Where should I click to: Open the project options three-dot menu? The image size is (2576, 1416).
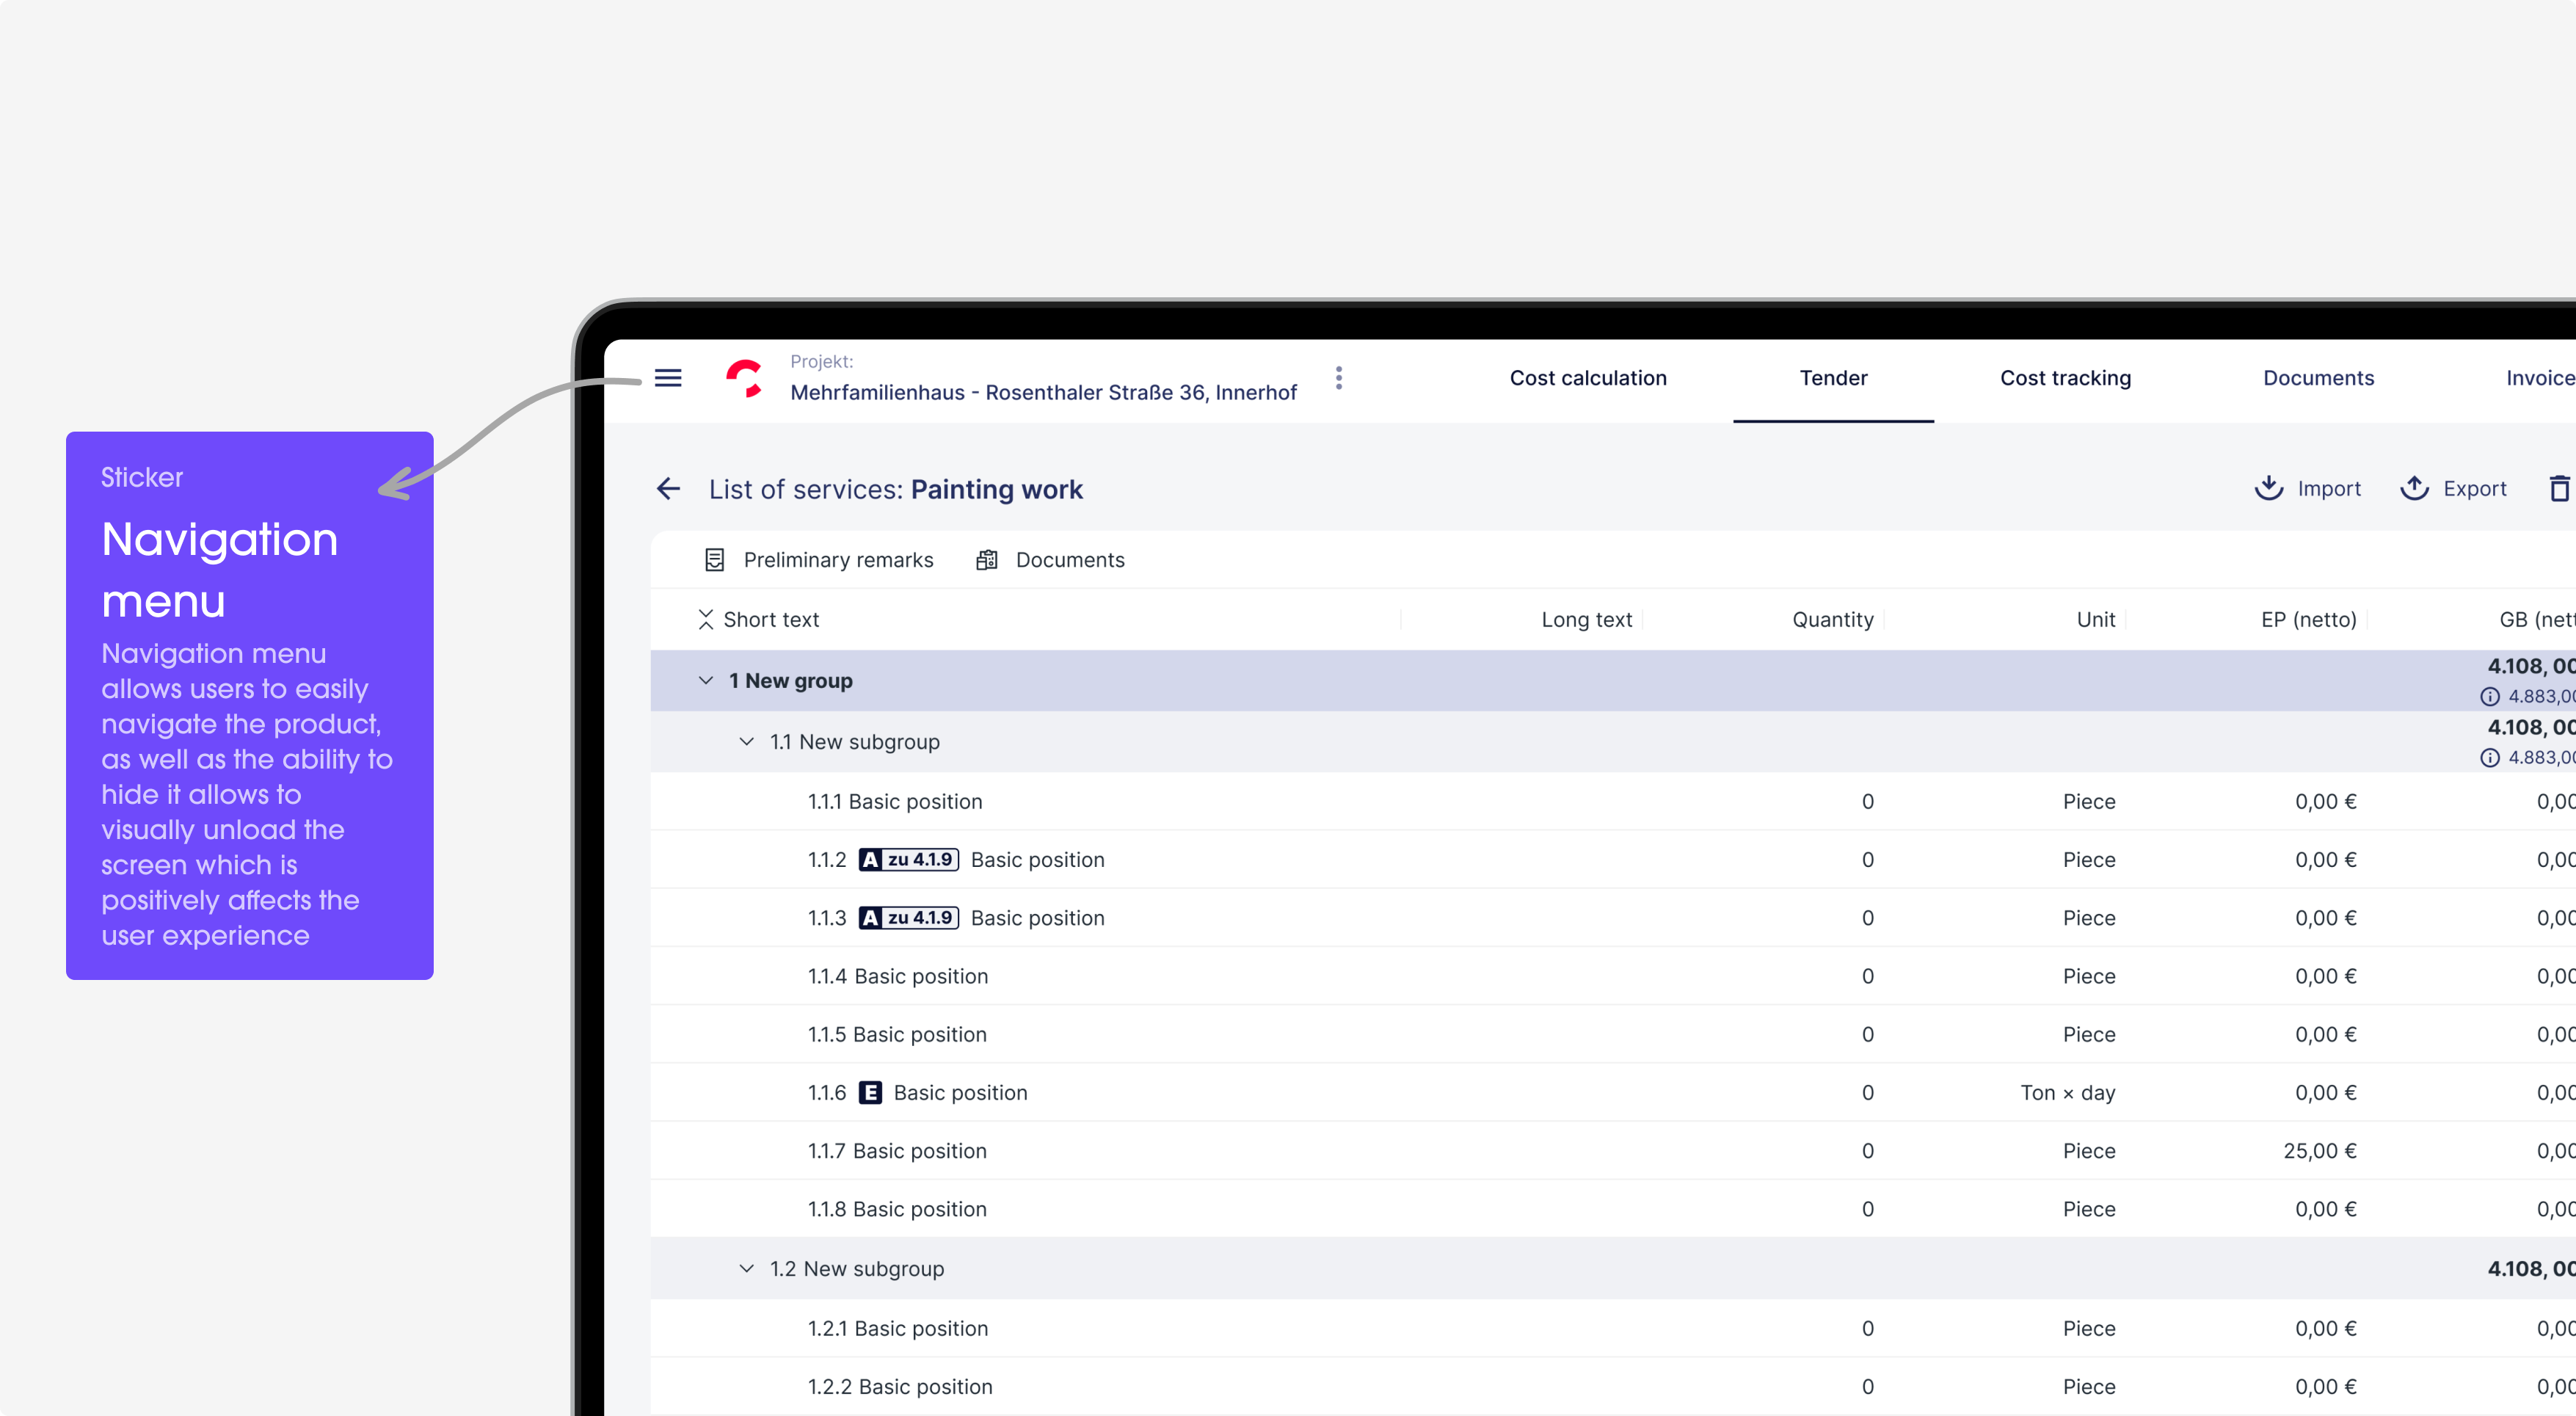pyautogui.click(x=1339, y=378)
